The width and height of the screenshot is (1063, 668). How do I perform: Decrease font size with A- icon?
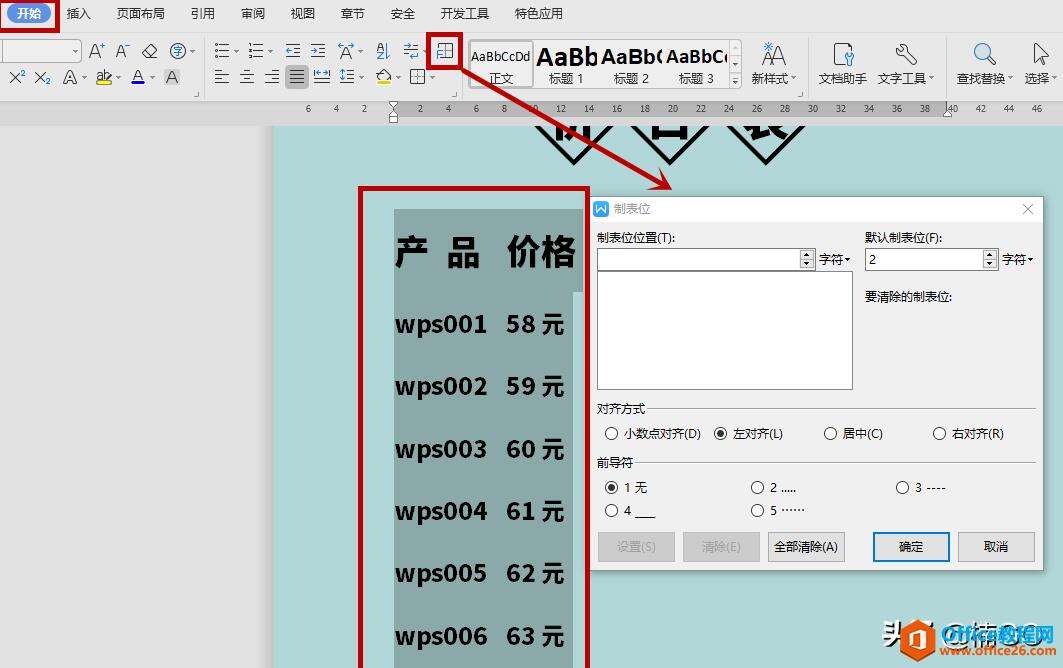coord(123,51)
